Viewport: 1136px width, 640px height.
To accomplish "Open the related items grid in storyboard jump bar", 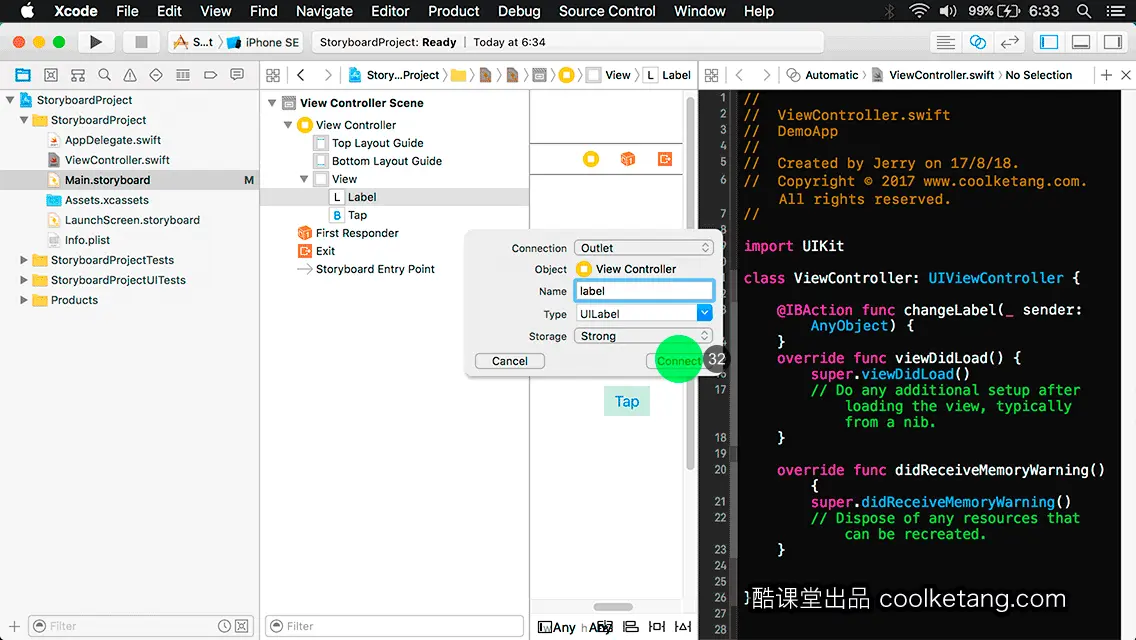I will (273, 75).
